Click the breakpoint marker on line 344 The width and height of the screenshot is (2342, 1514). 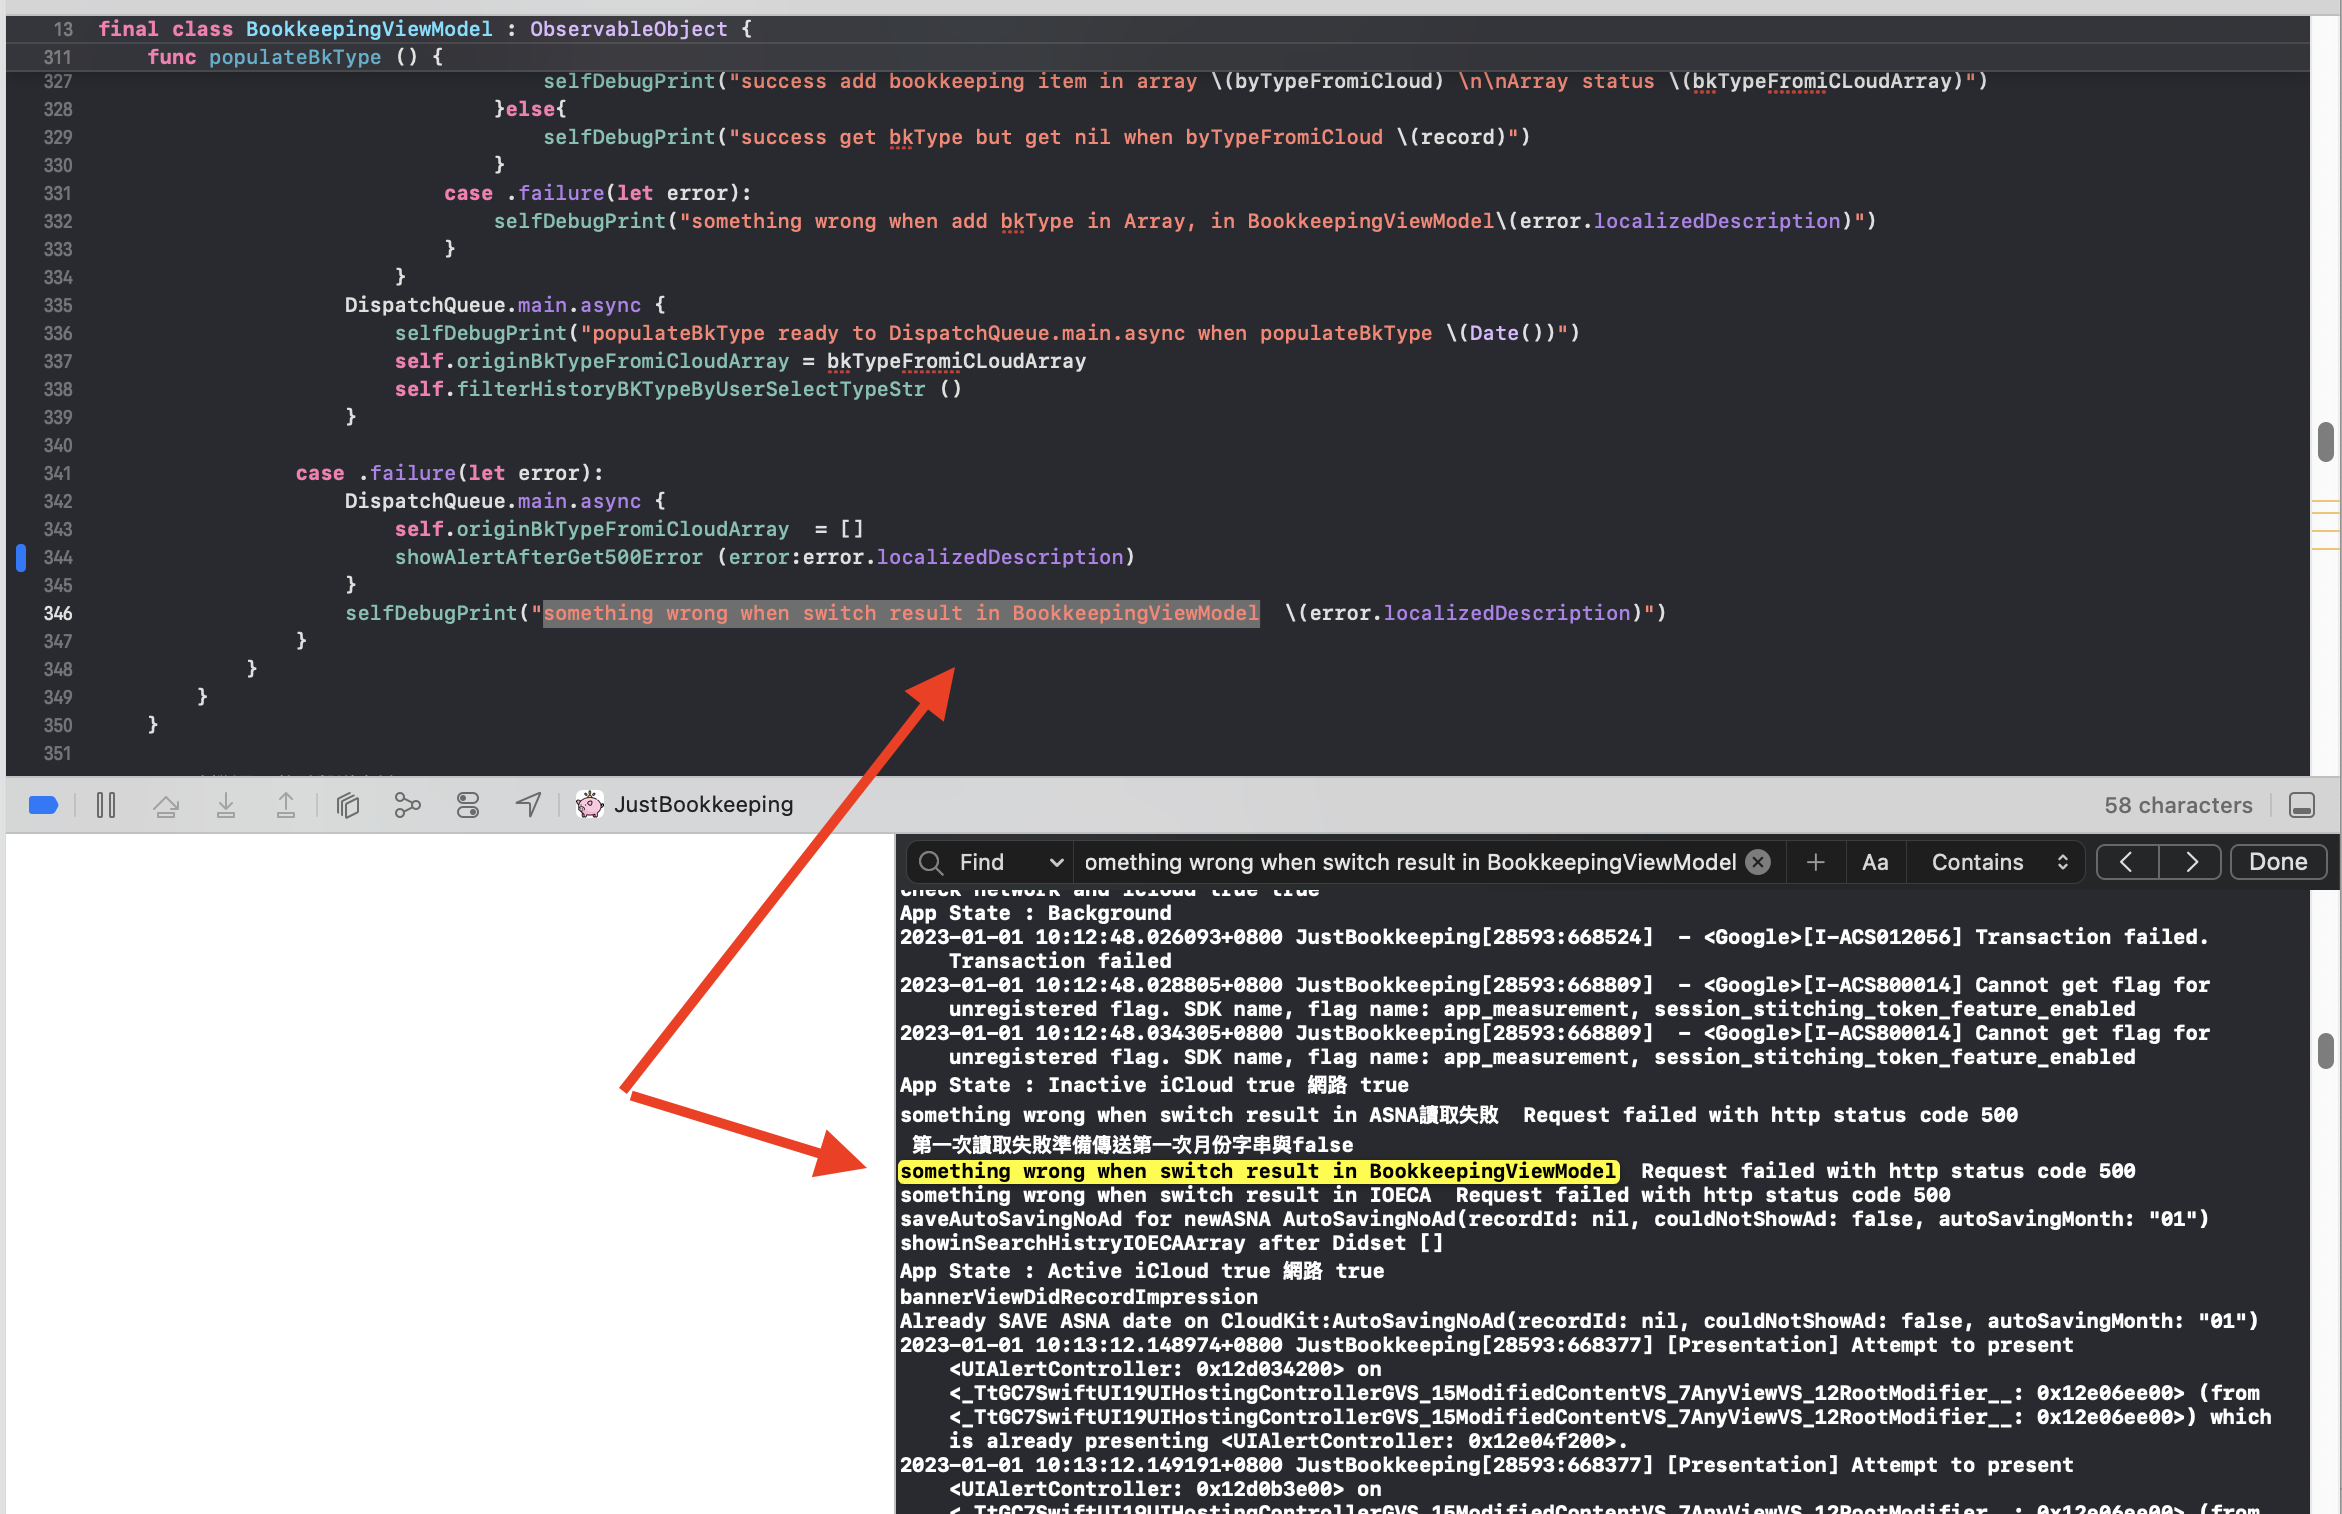(21, 557)
